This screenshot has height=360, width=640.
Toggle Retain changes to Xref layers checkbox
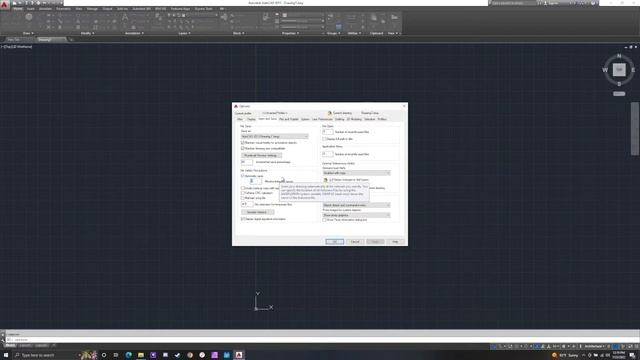click(x=331, y=180)
